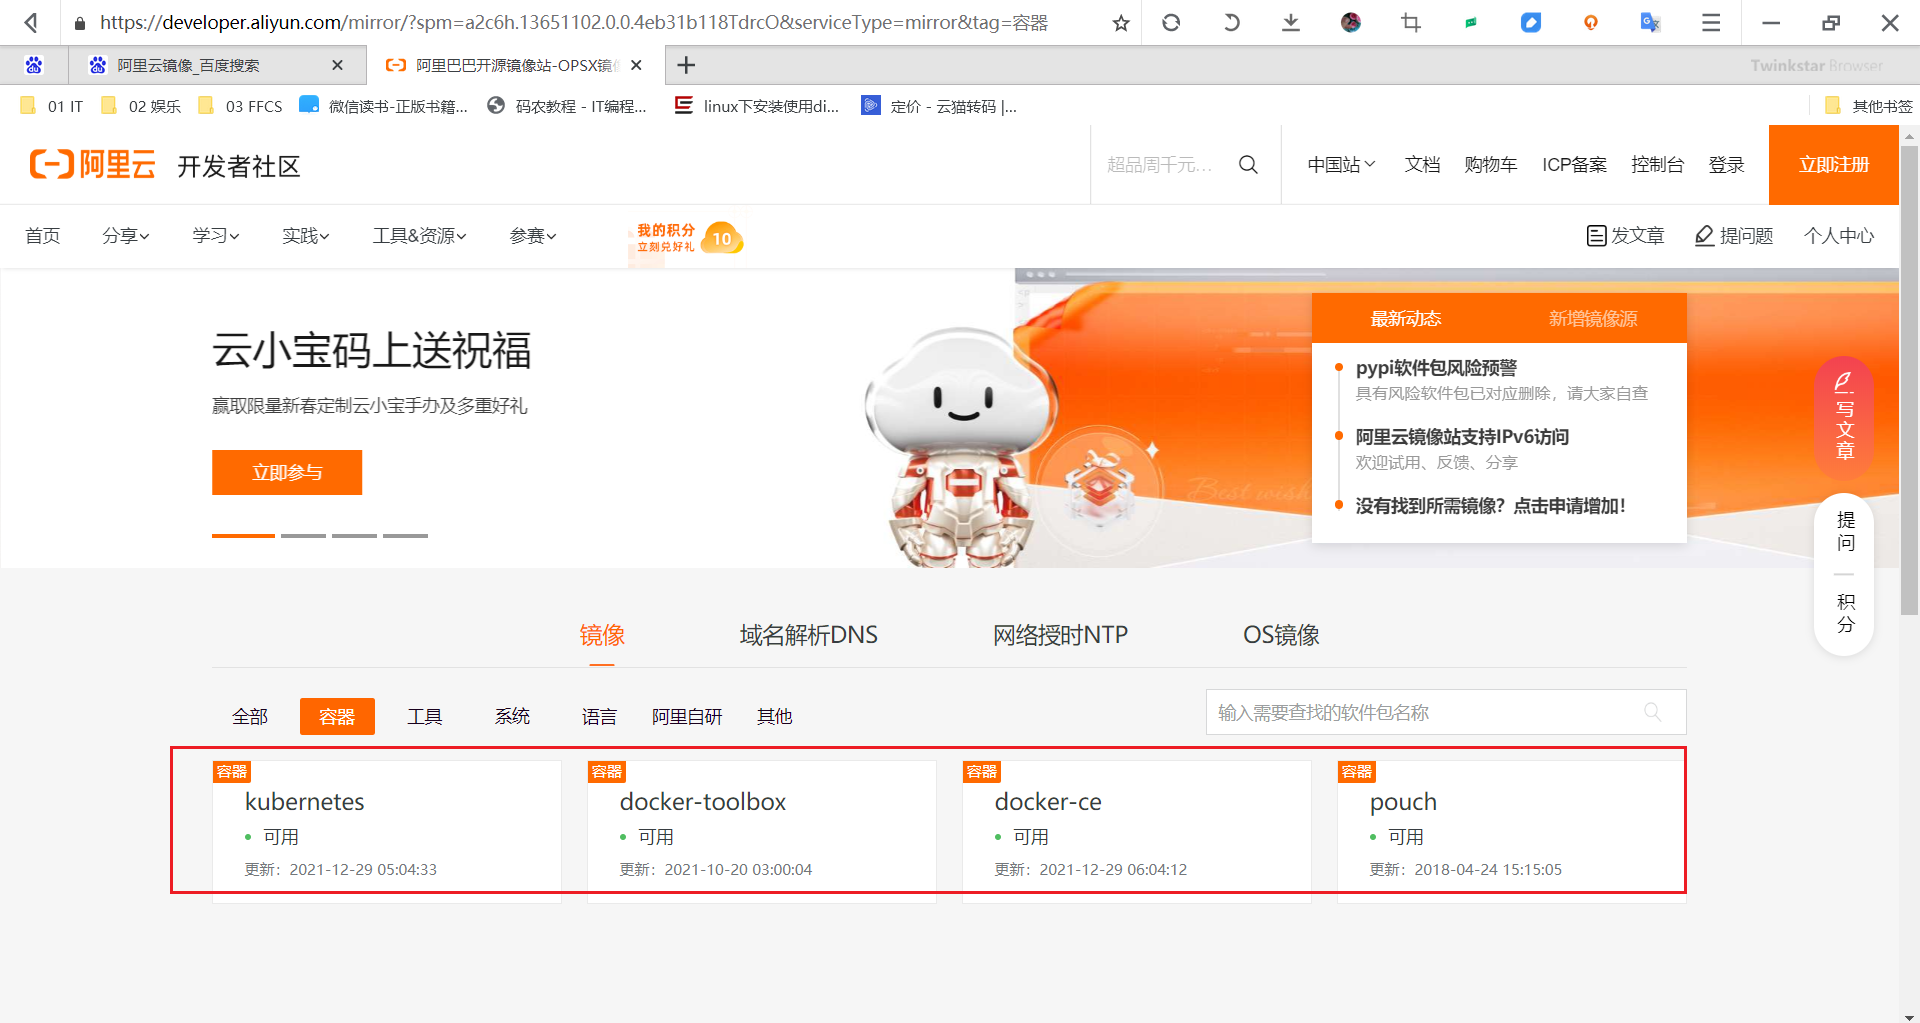Viewport: 1920px width, 1023px height.
Task: Expand the 分享 menu
Action: (x=126, y=236)
